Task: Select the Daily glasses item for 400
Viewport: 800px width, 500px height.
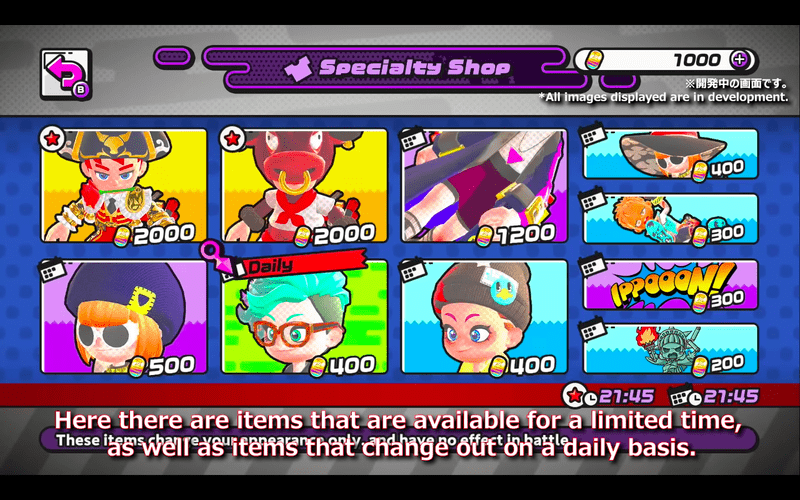Action: tap(305, 317)
